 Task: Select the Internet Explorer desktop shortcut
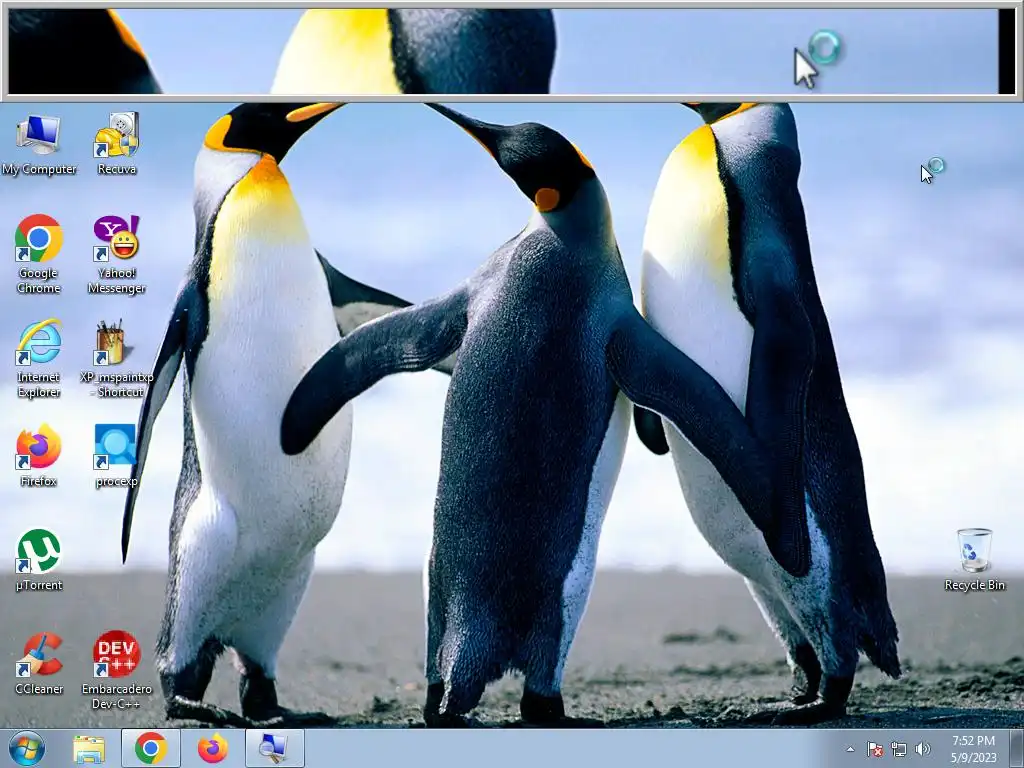39,359
